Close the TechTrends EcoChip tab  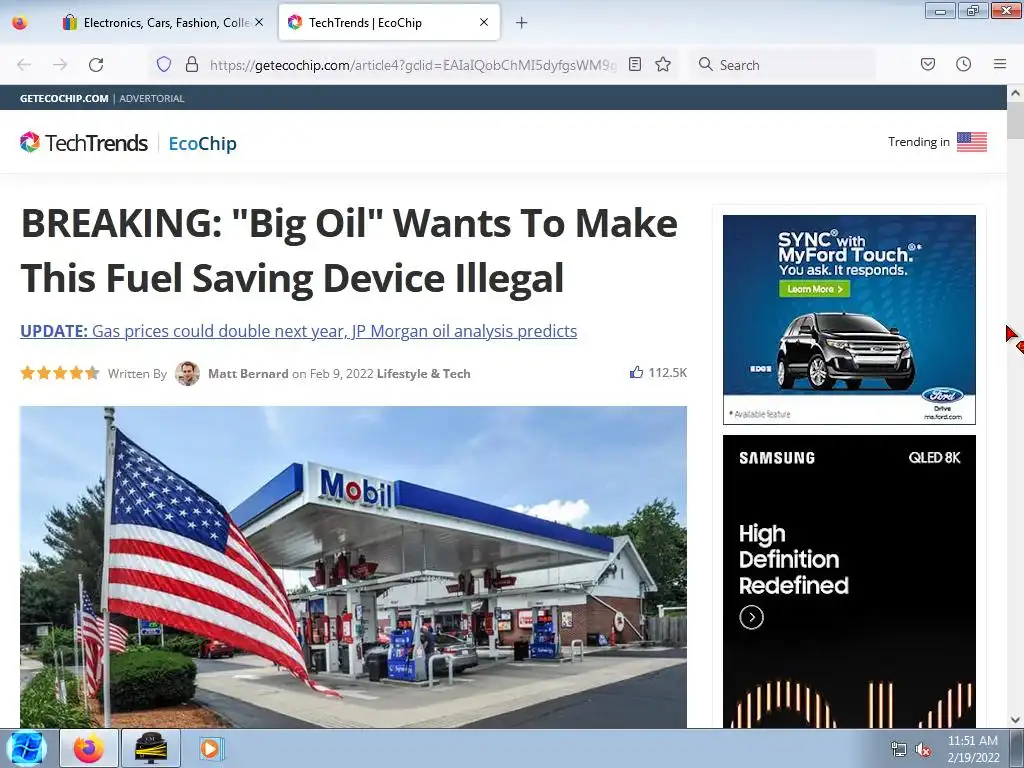point(484,22)
